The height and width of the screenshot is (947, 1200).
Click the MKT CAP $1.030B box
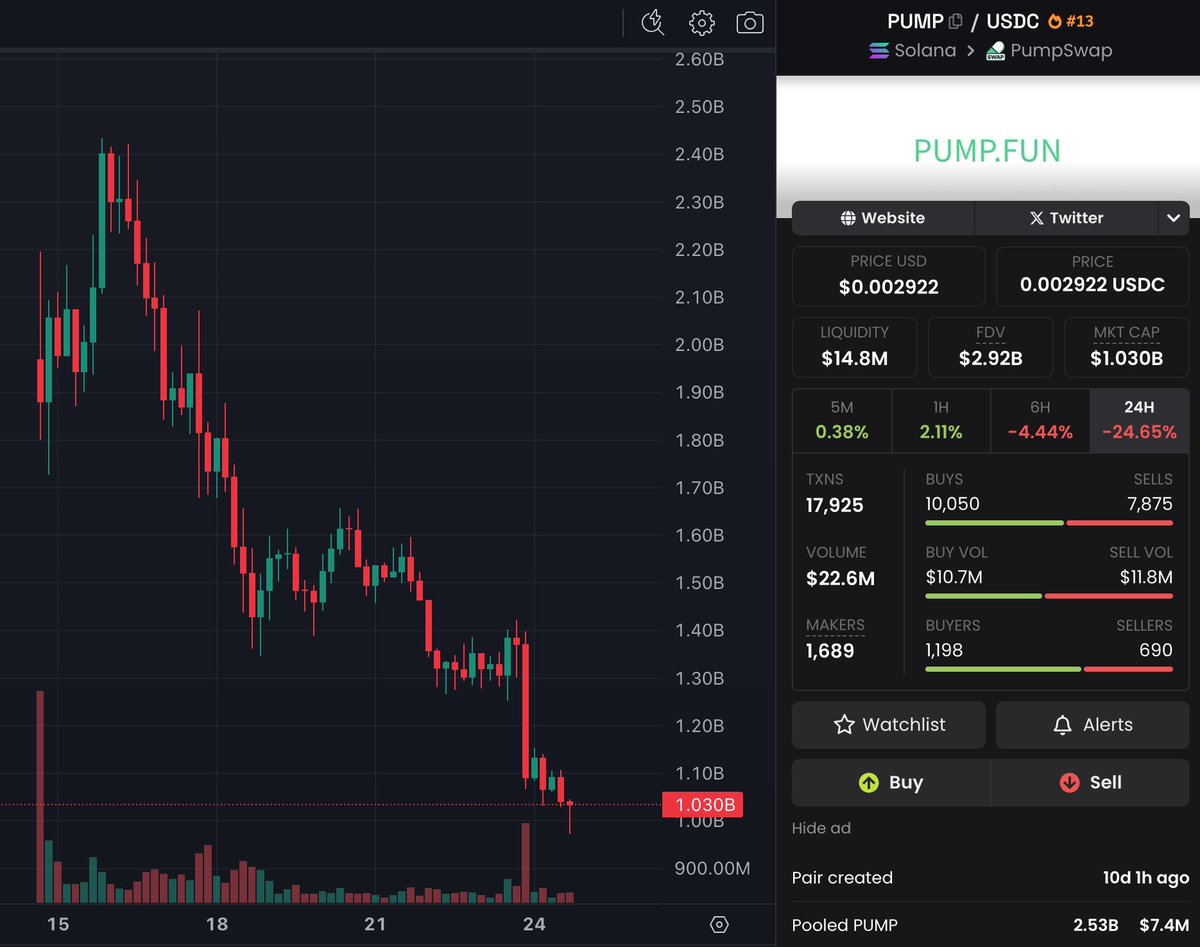(1126, 347)
